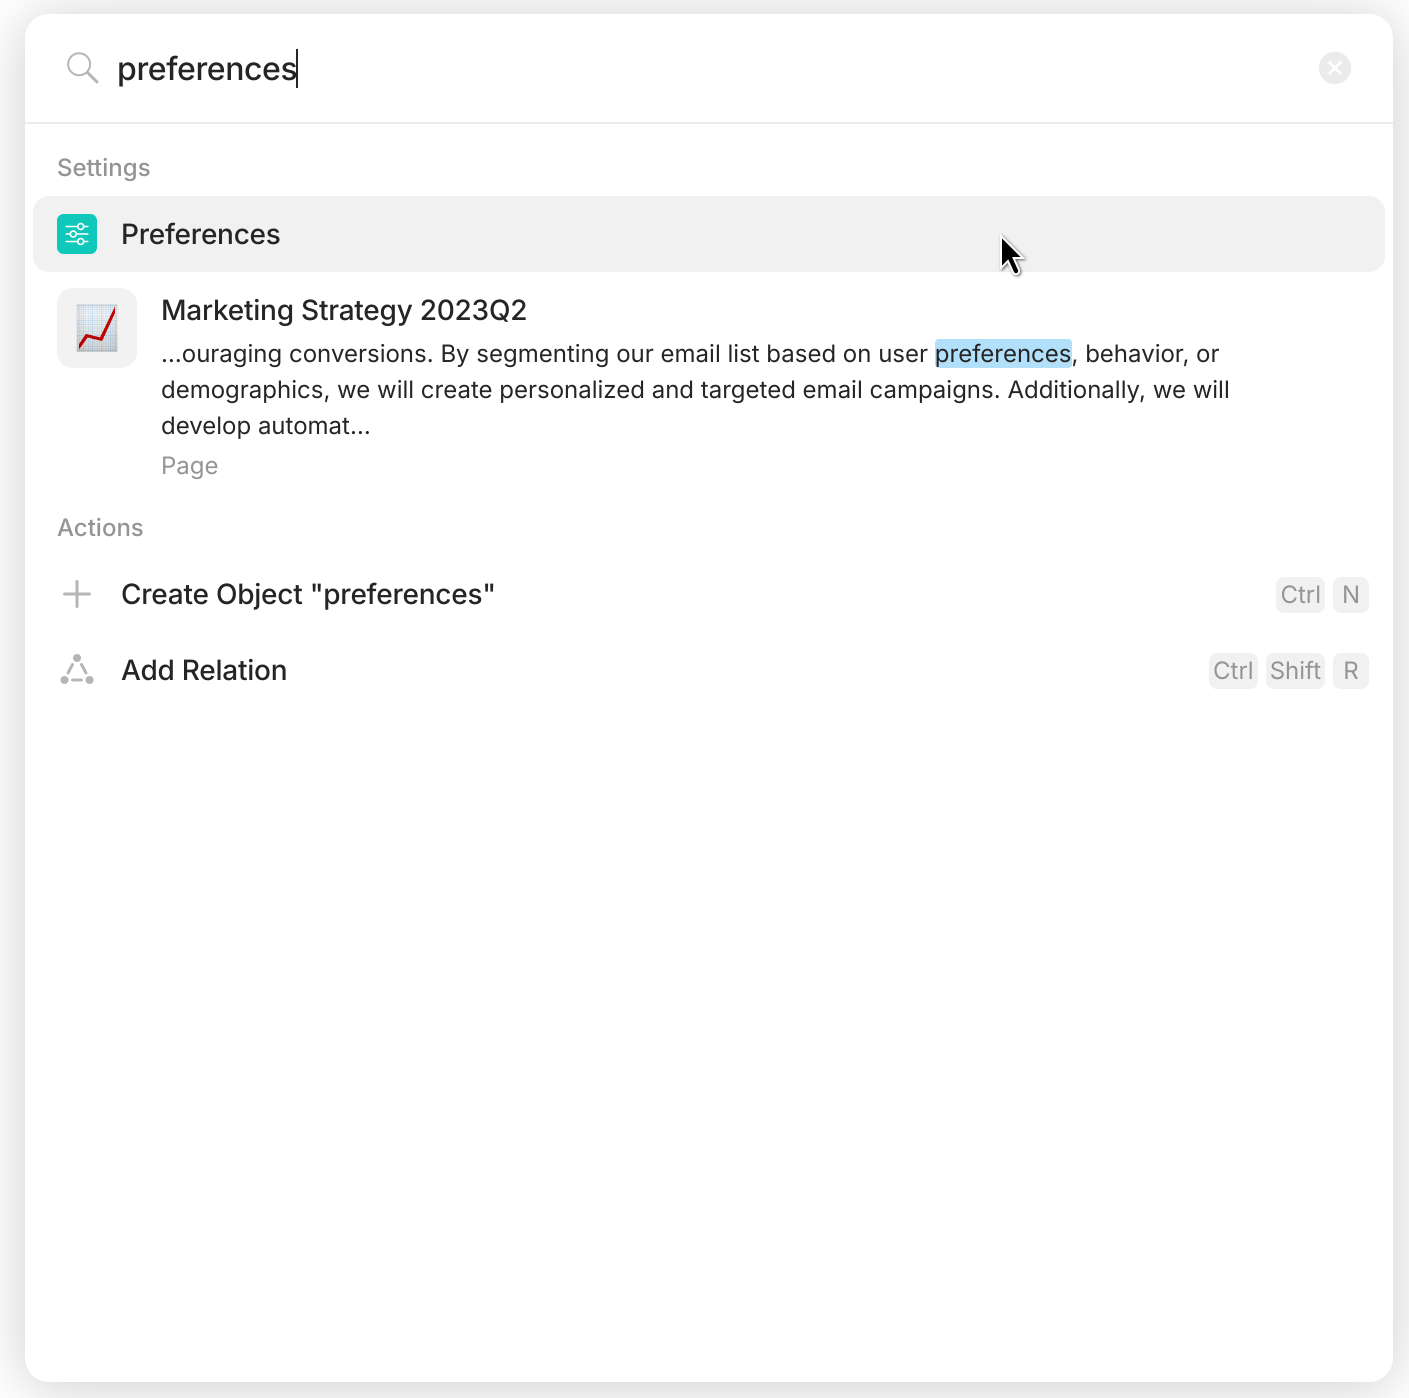This screenshot has height=1398, width=1409.
Task: Click the Settings section header
Action: coord(104,168)
